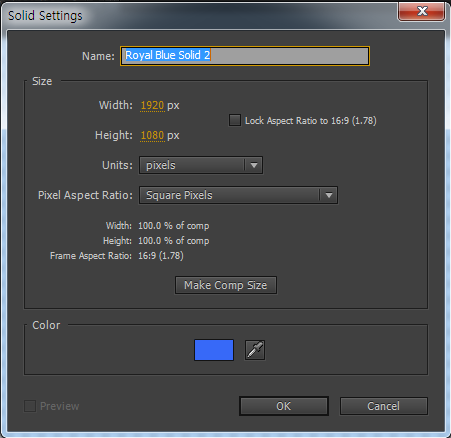Click the Solid Settings title text
The width and height of the screenshot is (451, 438).
45,16
